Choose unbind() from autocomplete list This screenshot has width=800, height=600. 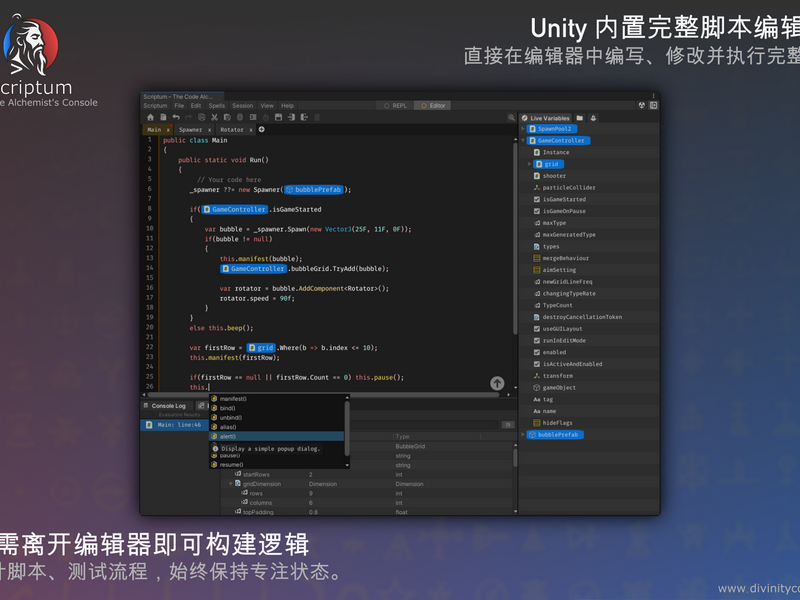[277, 418]
